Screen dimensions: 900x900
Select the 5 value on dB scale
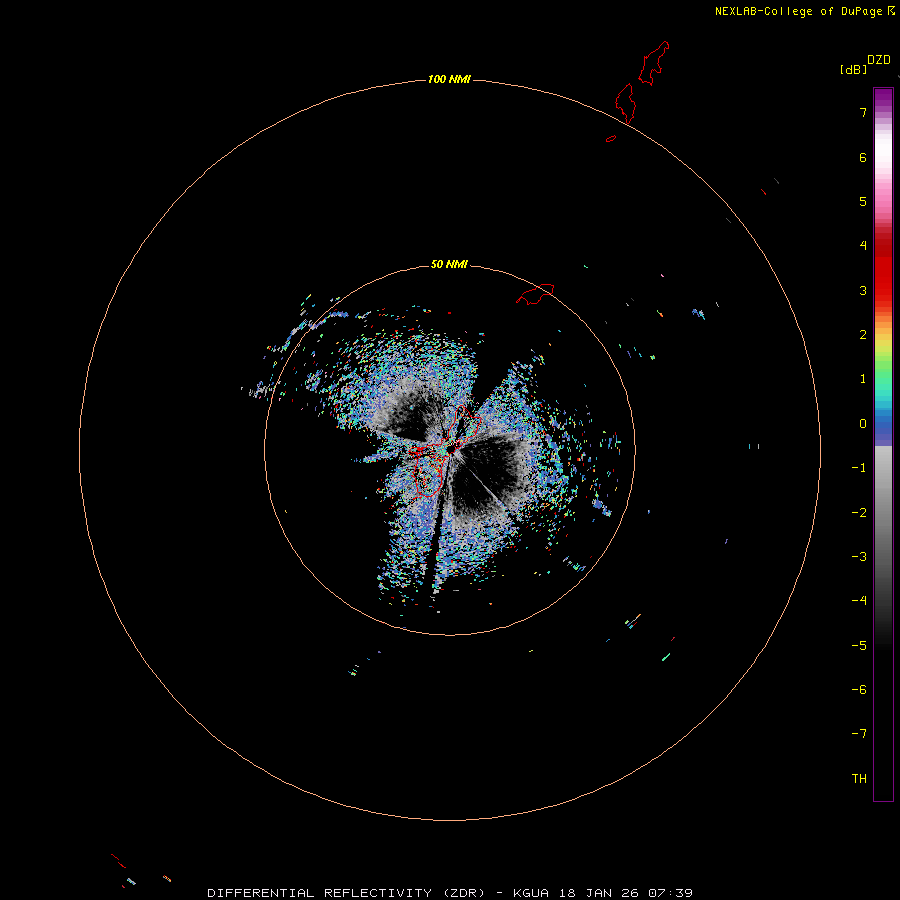(x=863, y=201)
